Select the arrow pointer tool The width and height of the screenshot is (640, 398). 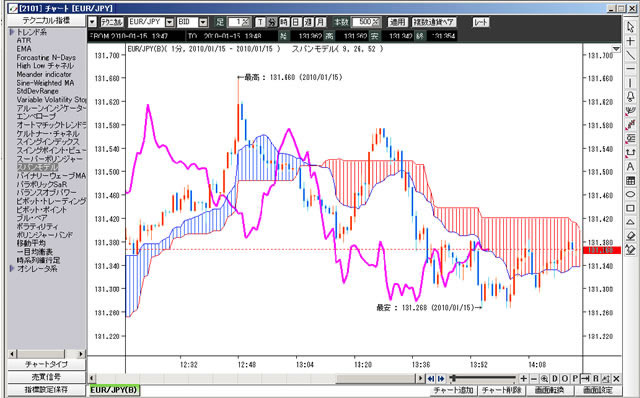630,27
